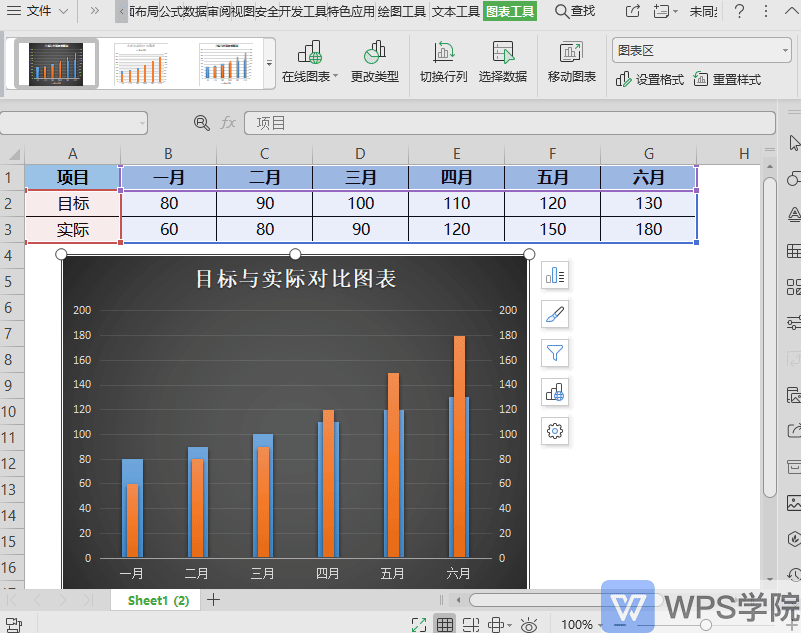Open the reading mode crosshair dropdown
The image size is (801, 633).
coord(500,624)
